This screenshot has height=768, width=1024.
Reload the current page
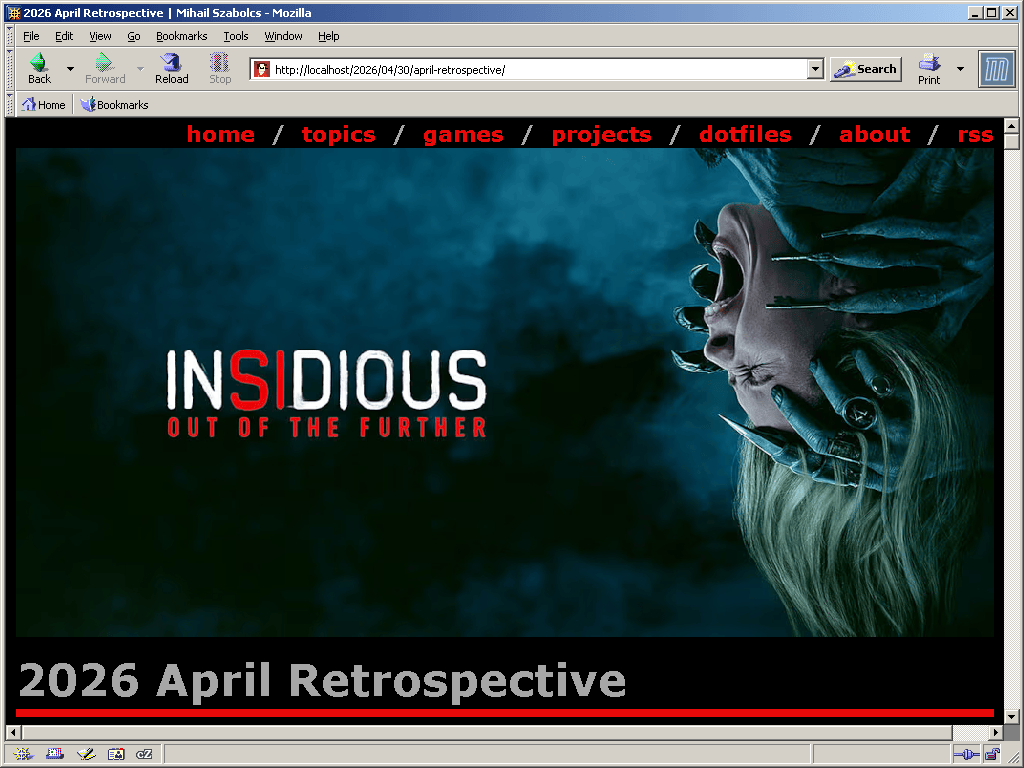pos(172,69)
